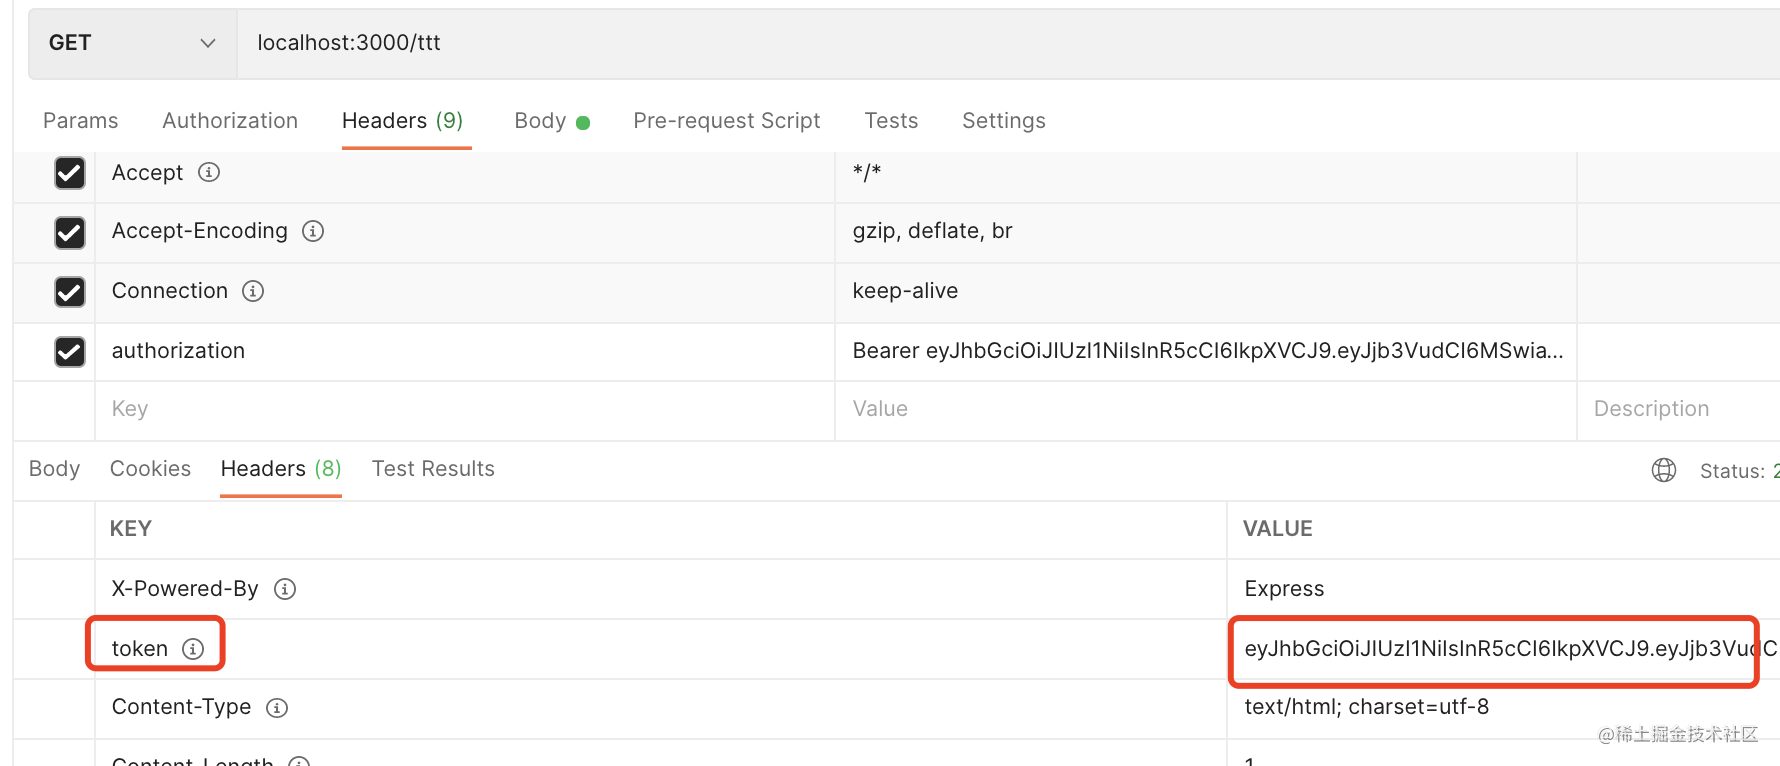
Task: Disable the Accept-Encoding header checkbox
Action: point(70,233)
